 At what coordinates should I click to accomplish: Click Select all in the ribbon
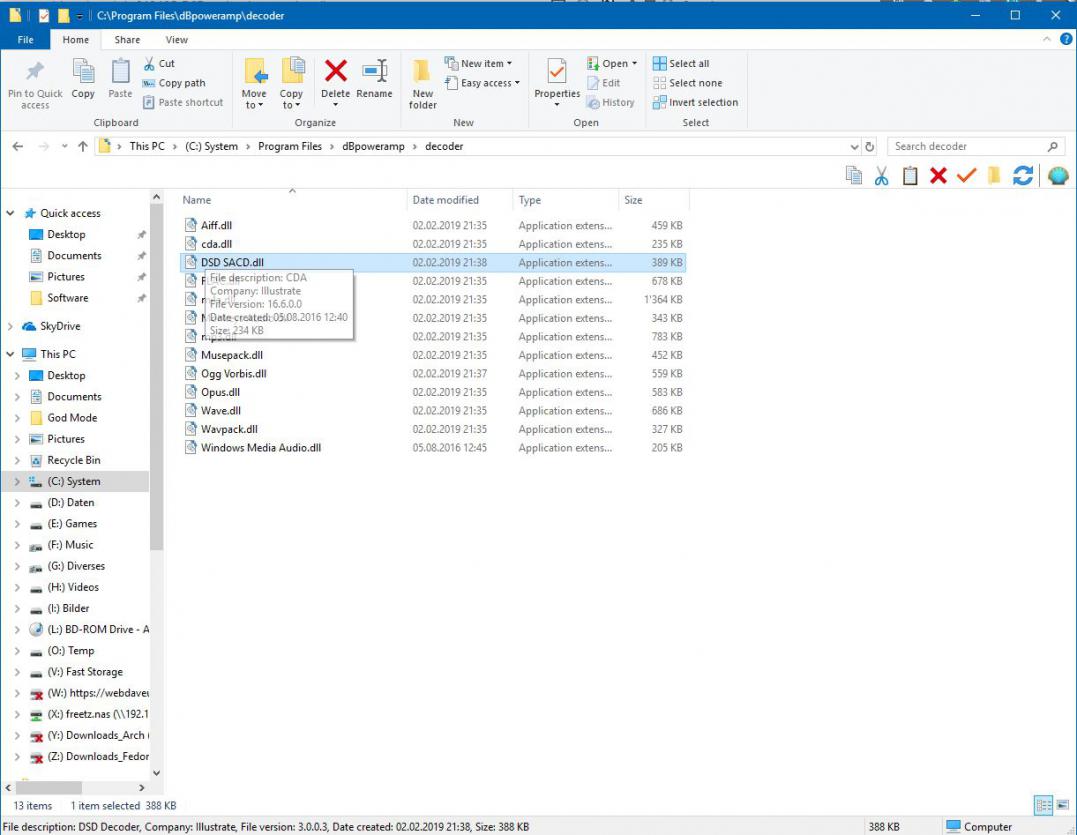coord(681,64)
